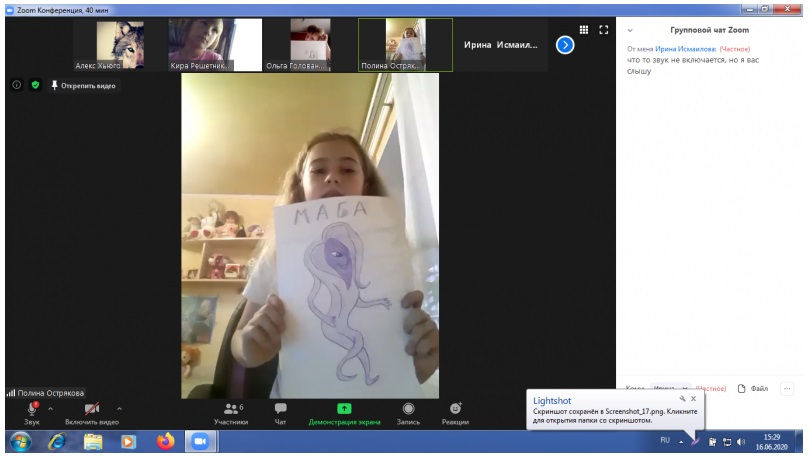Select Кира Решетник participant thumbnail
This screenshot has height=457, width=809.
(215, 45)
